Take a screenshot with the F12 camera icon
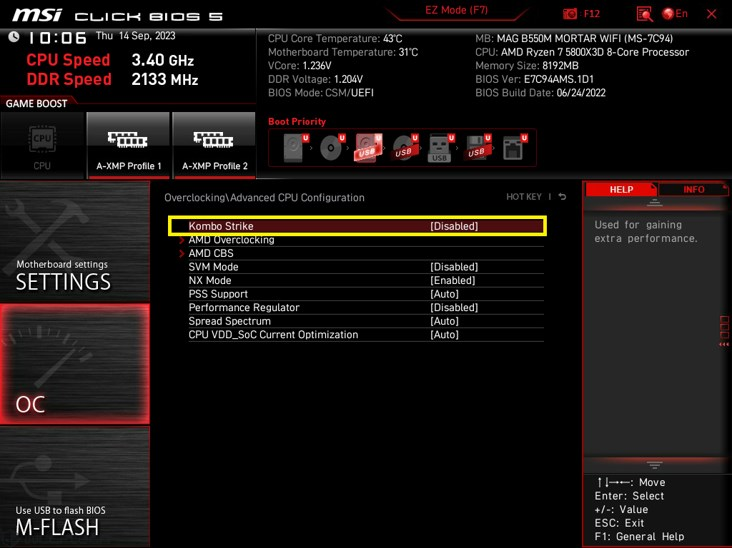 [x=570, y=14]
